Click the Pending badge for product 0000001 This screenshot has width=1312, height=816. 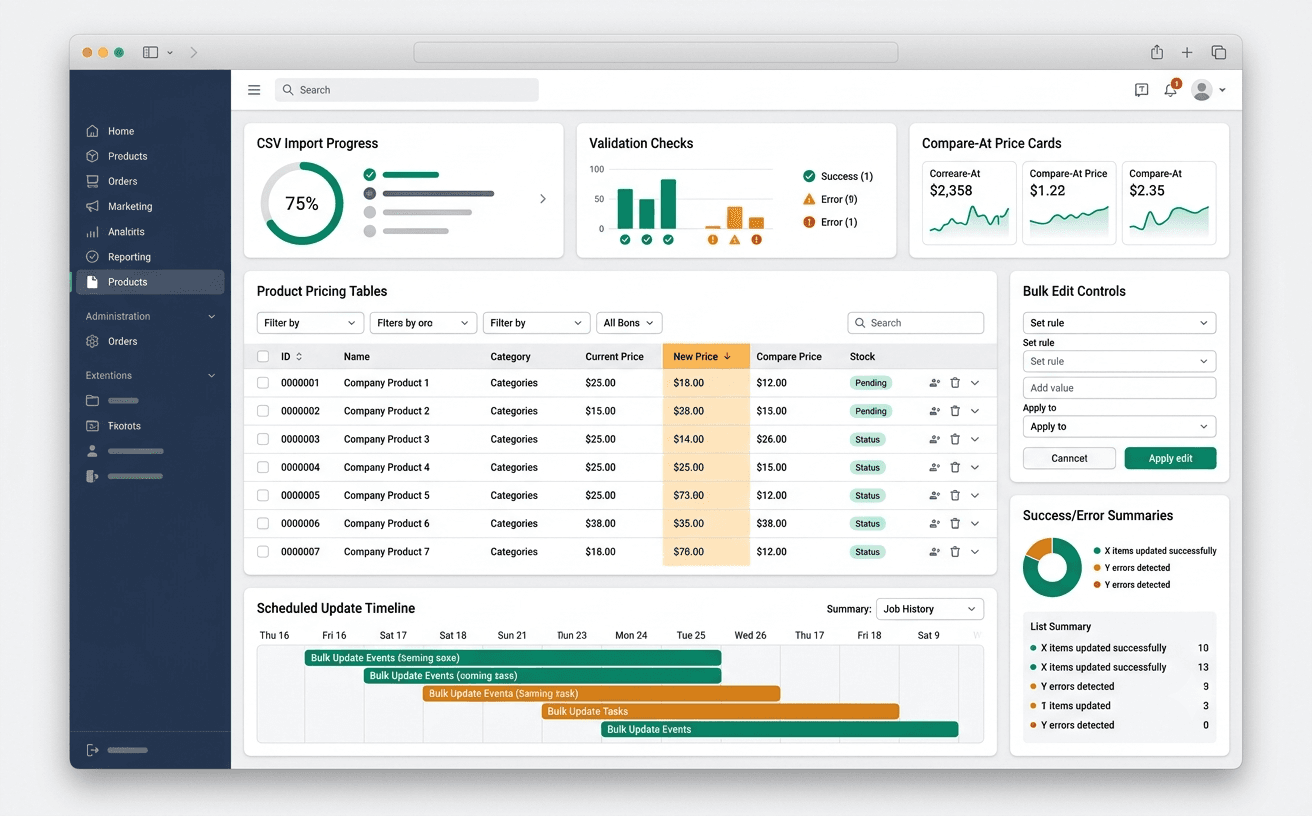coord(871,383)
